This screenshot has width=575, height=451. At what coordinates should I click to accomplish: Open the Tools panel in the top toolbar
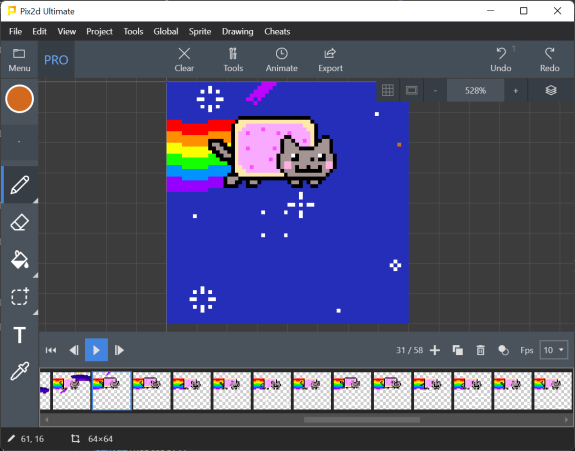[233, 60]
